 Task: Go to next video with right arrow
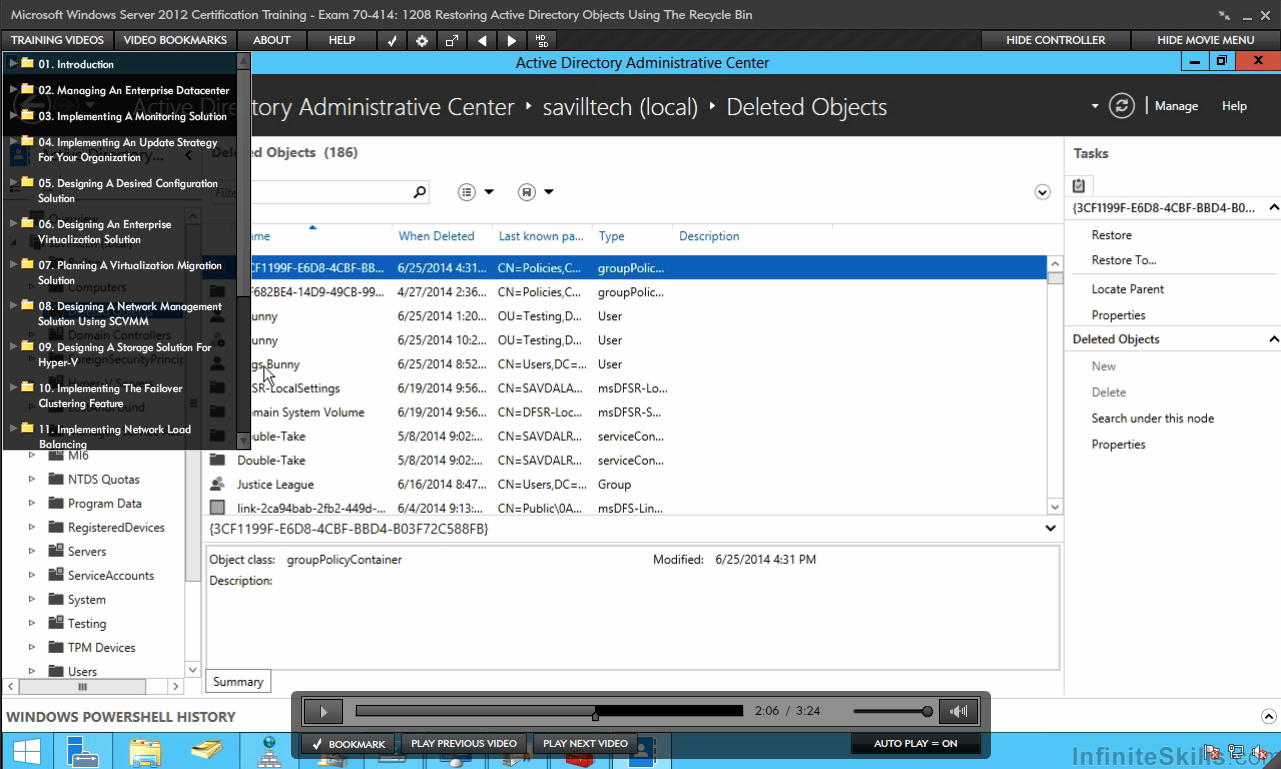tap(512, 40)
